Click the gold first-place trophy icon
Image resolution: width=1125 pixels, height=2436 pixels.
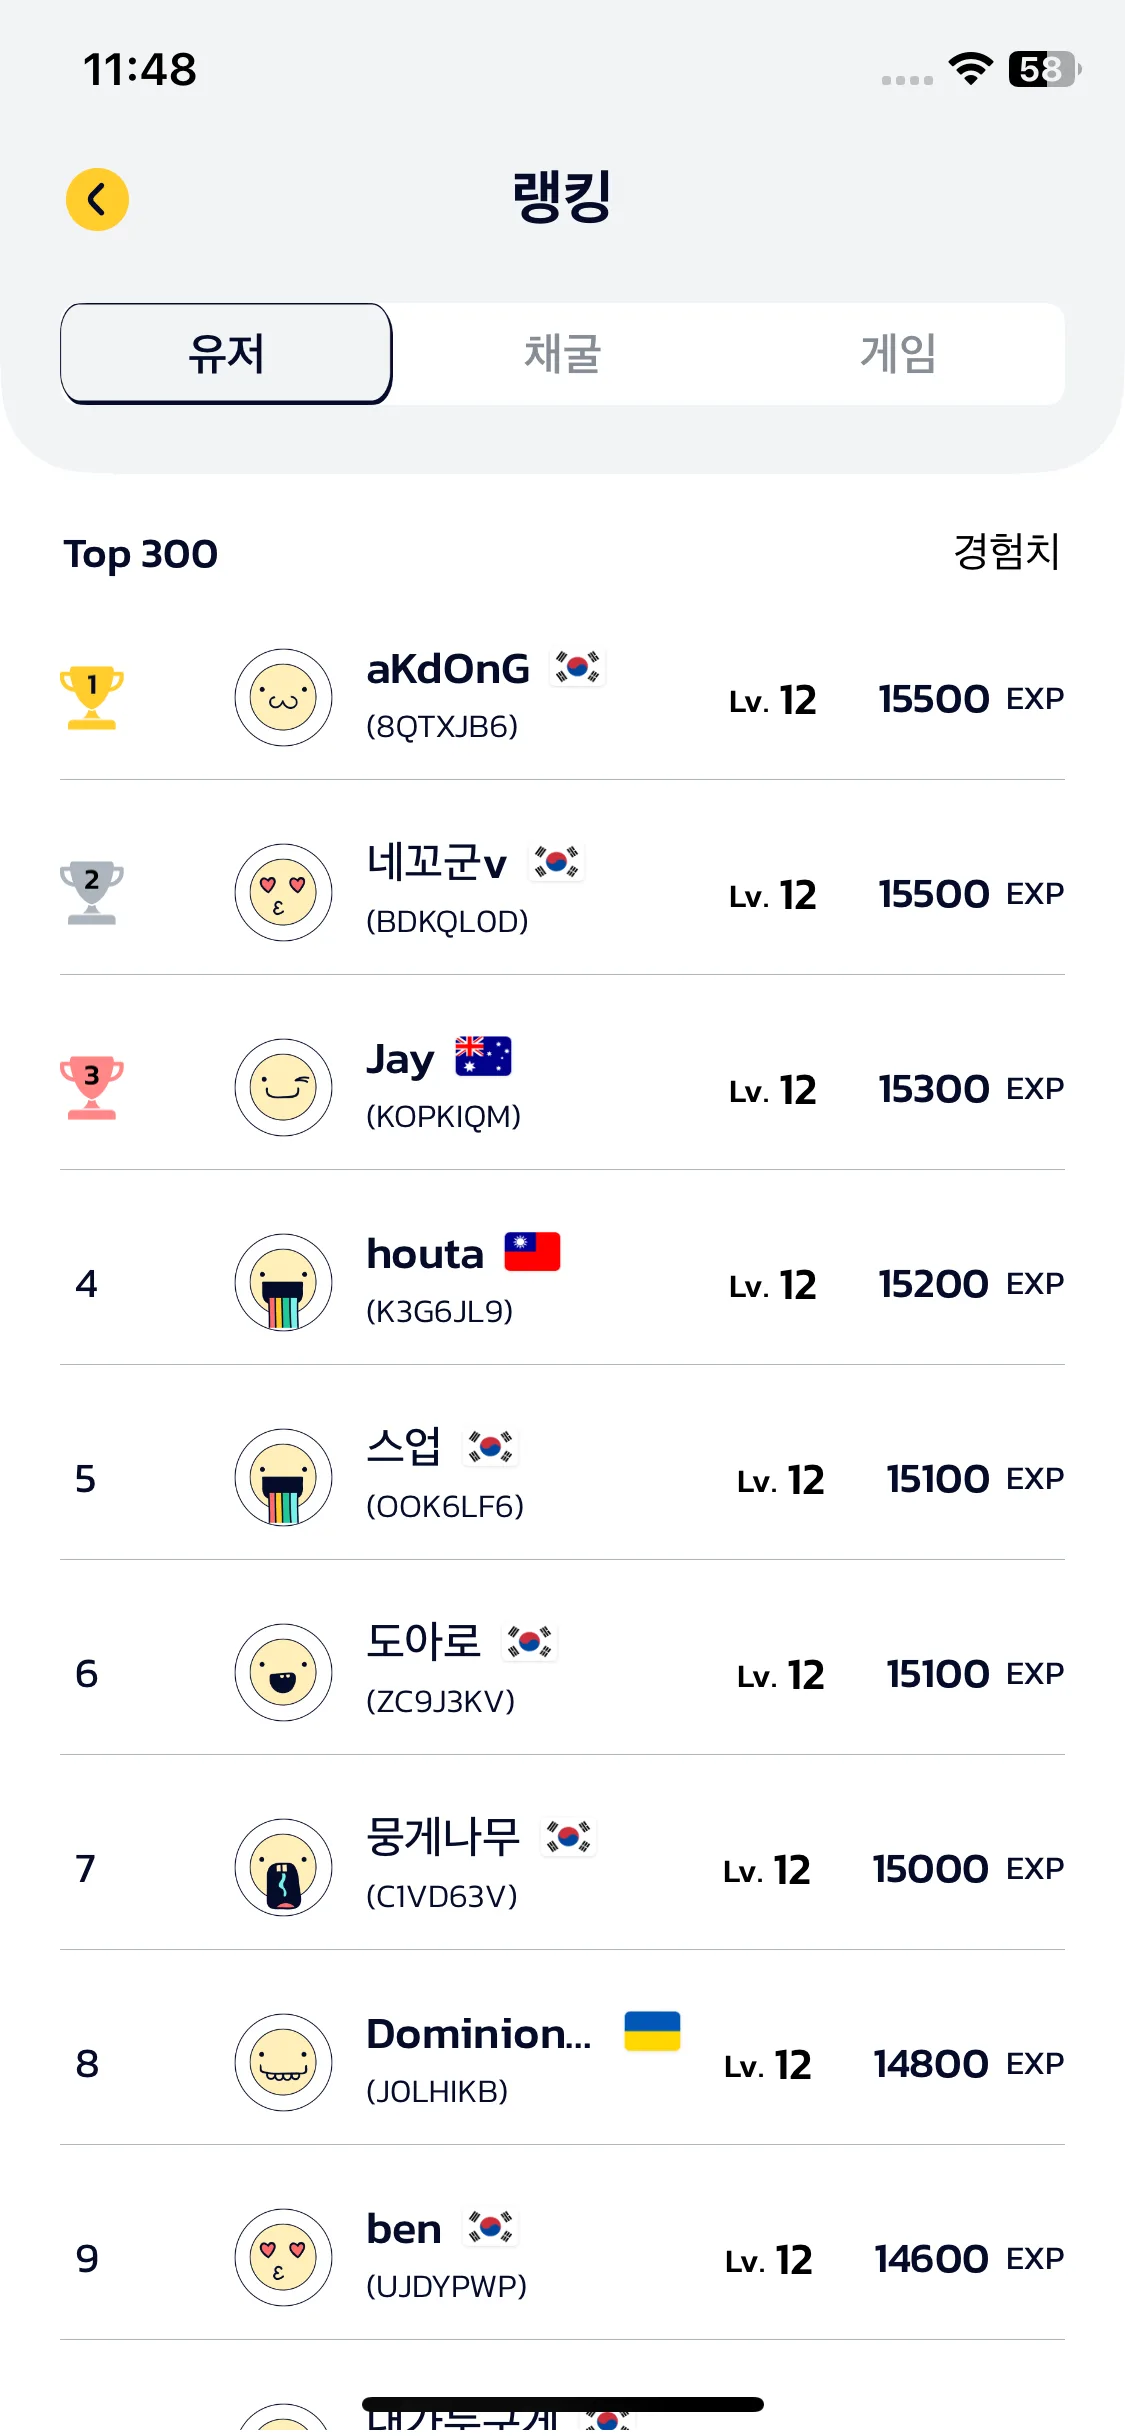91,697
